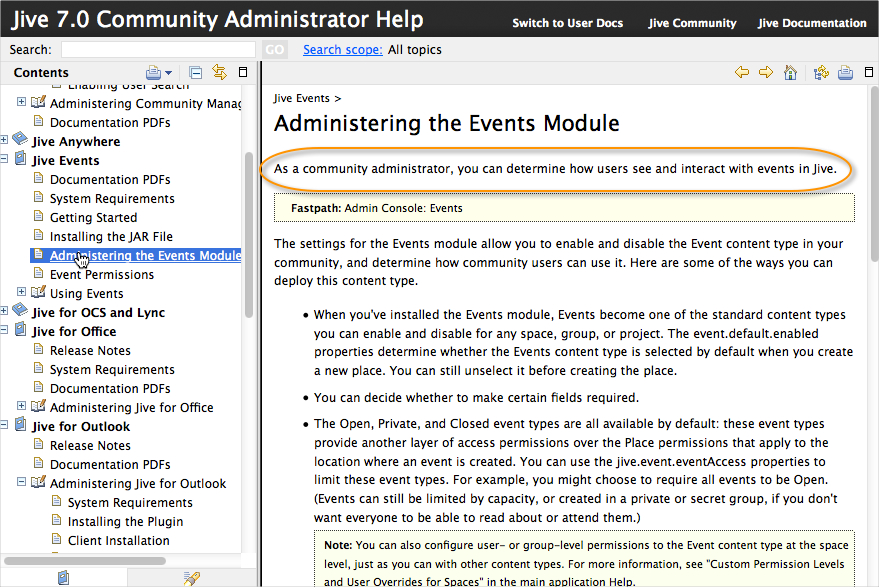Click the Contents tree vertical scrollbar thumb
Viewport: 879px width, 587px height.
click(249, 235)
